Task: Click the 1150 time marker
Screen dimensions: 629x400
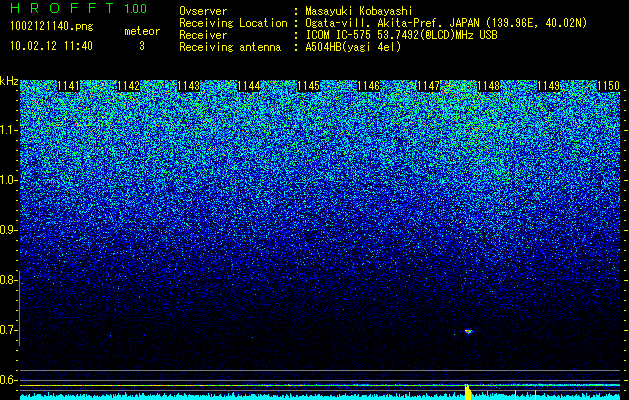Action: [609, 86]
